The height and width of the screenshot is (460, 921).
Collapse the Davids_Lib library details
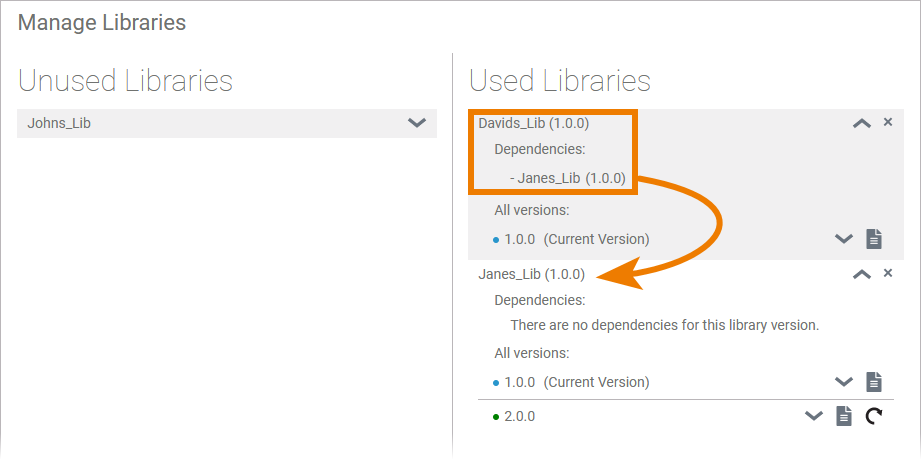click(x=861, y=123)
